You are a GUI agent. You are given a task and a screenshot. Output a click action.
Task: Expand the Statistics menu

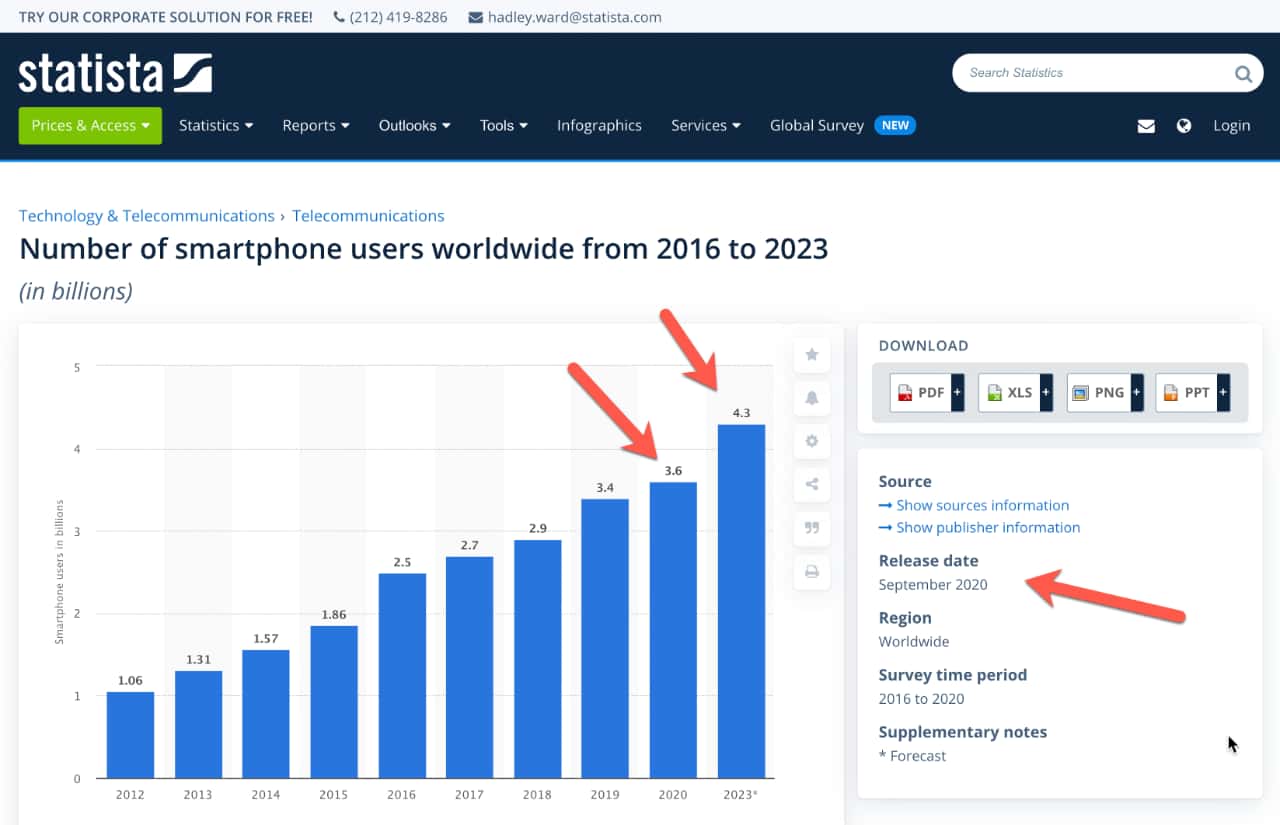[216, 126]
